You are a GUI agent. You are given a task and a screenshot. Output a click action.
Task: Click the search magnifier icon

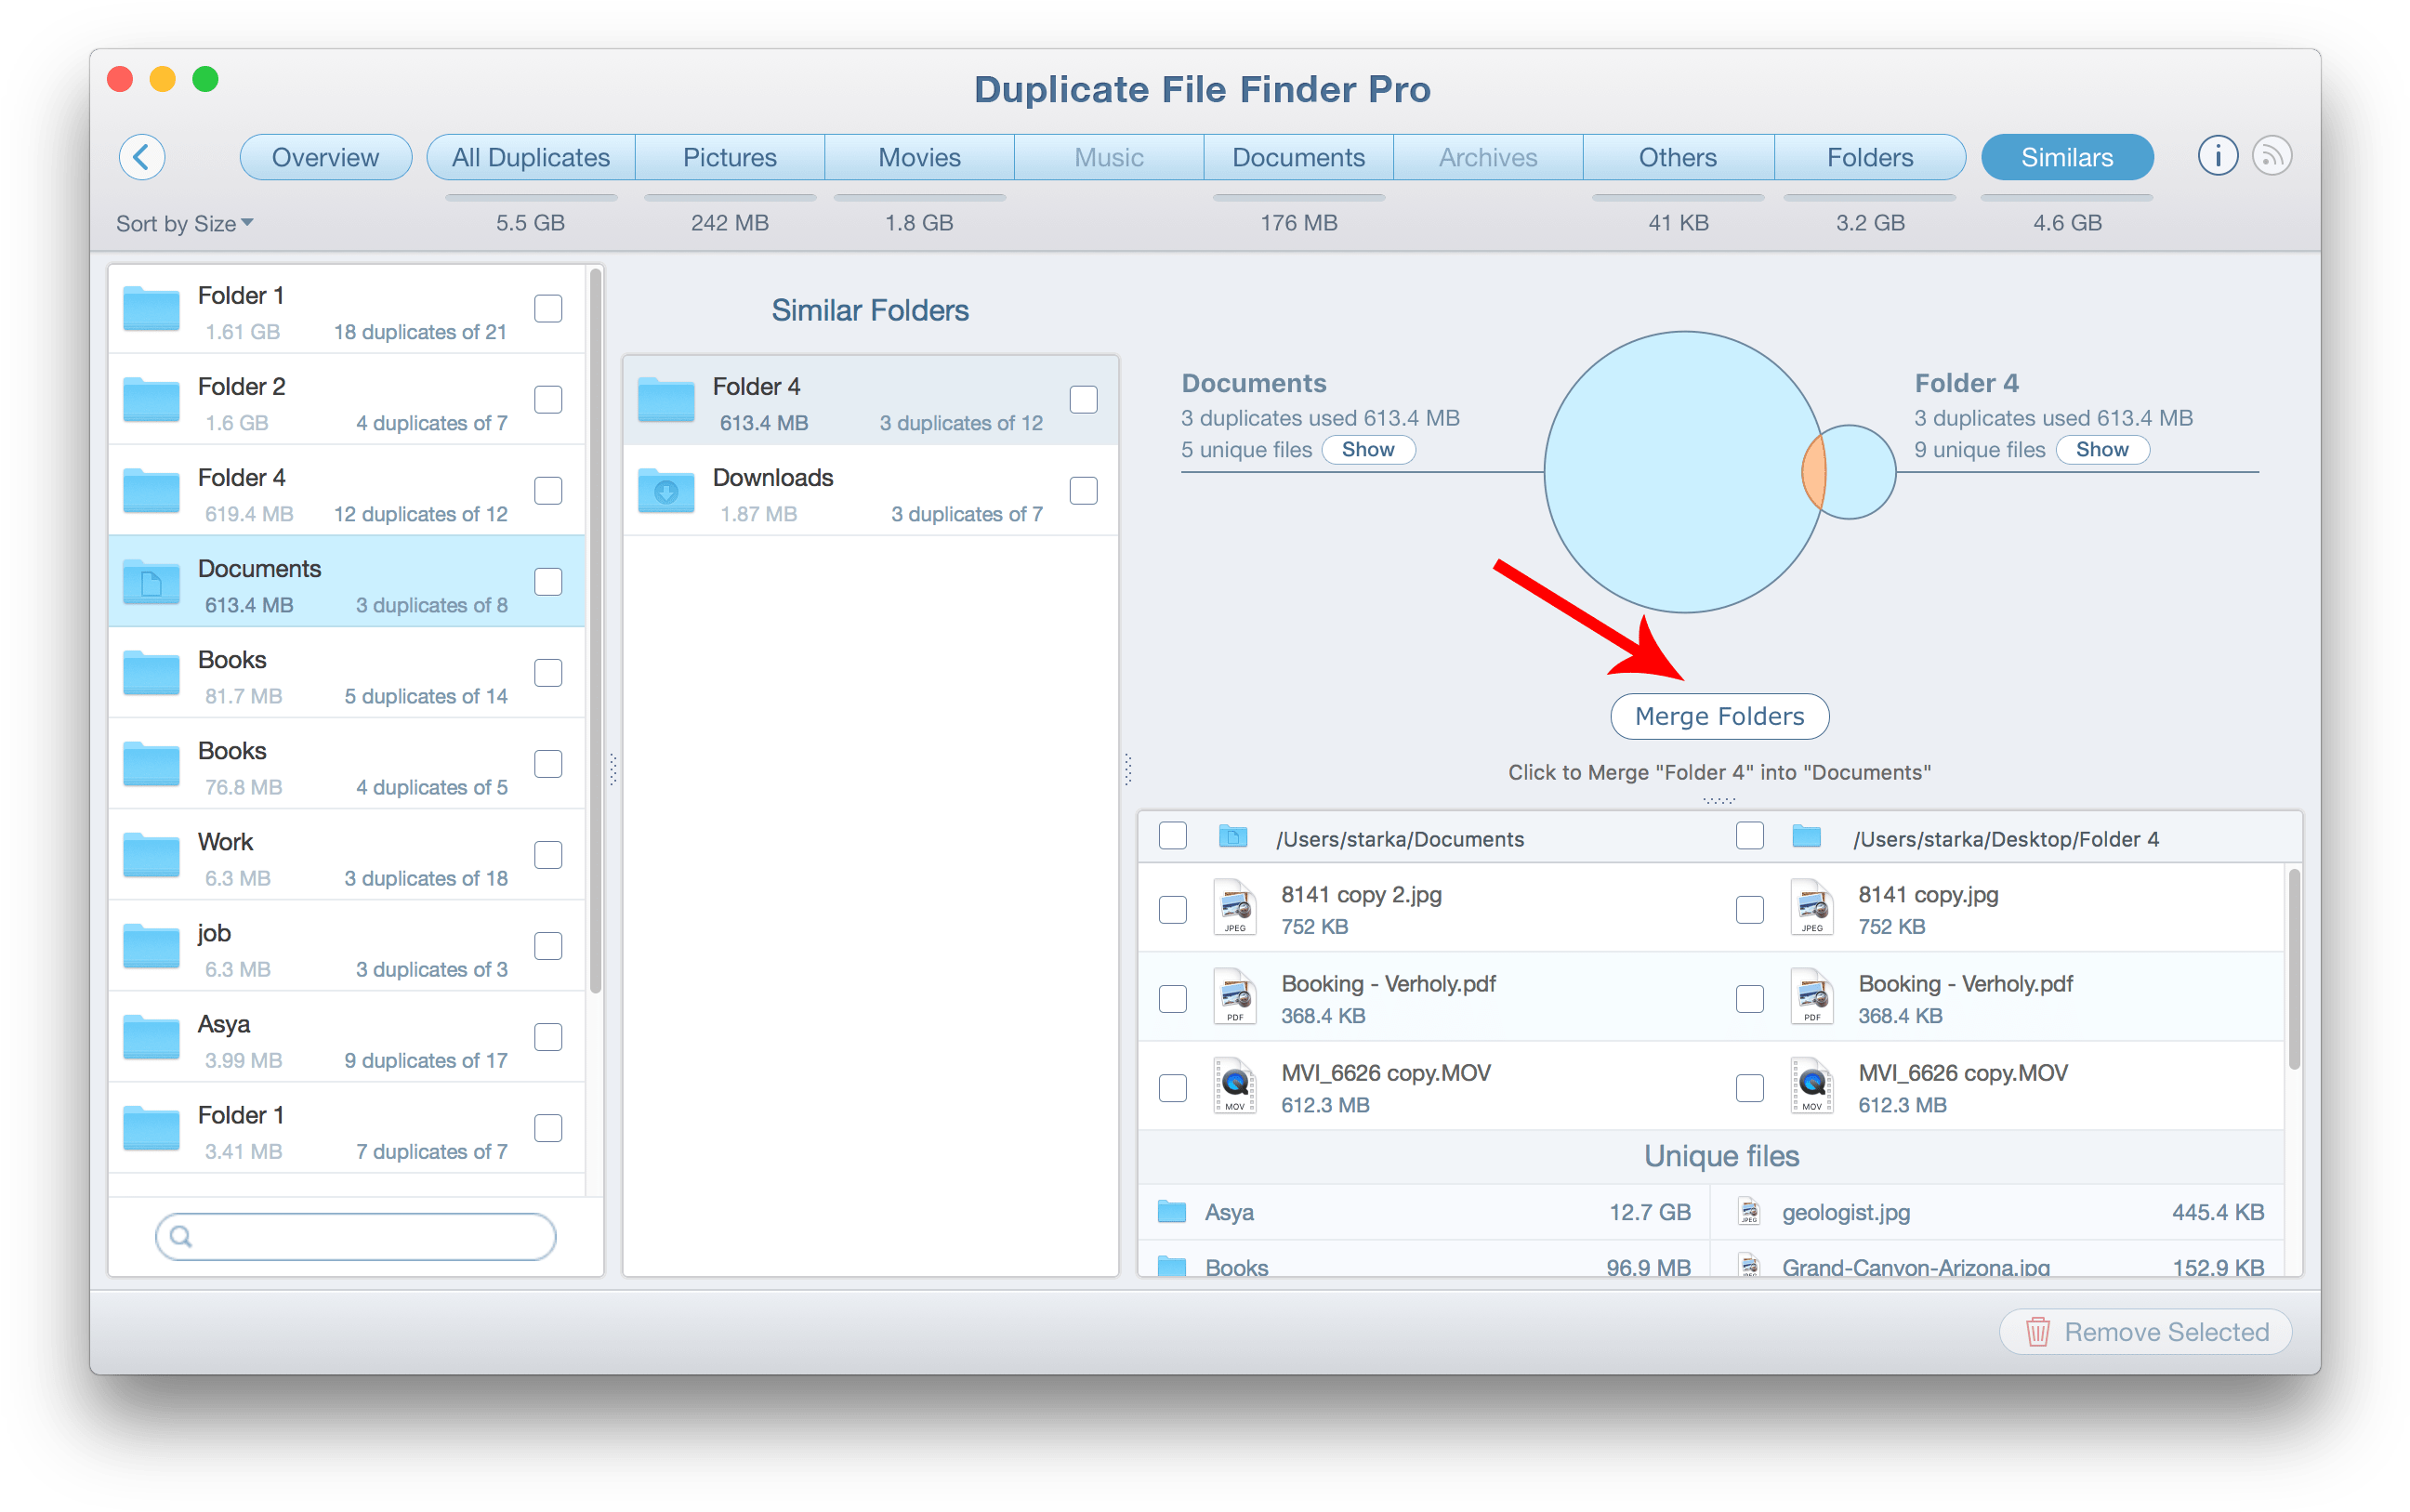pos(181,1237)
